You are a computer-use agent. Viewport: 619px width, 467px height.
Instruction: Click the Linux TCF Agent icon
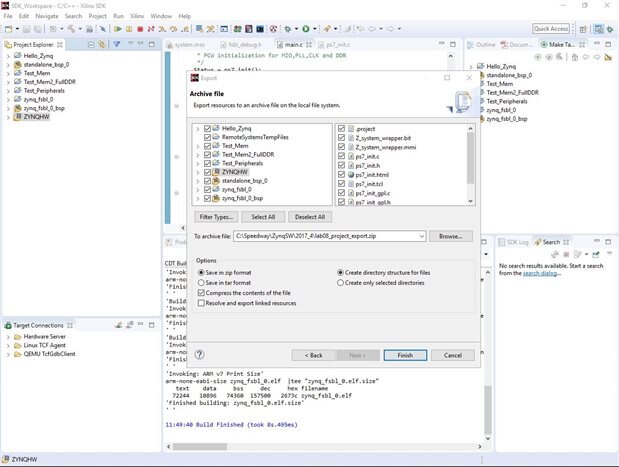coord(18,346)
